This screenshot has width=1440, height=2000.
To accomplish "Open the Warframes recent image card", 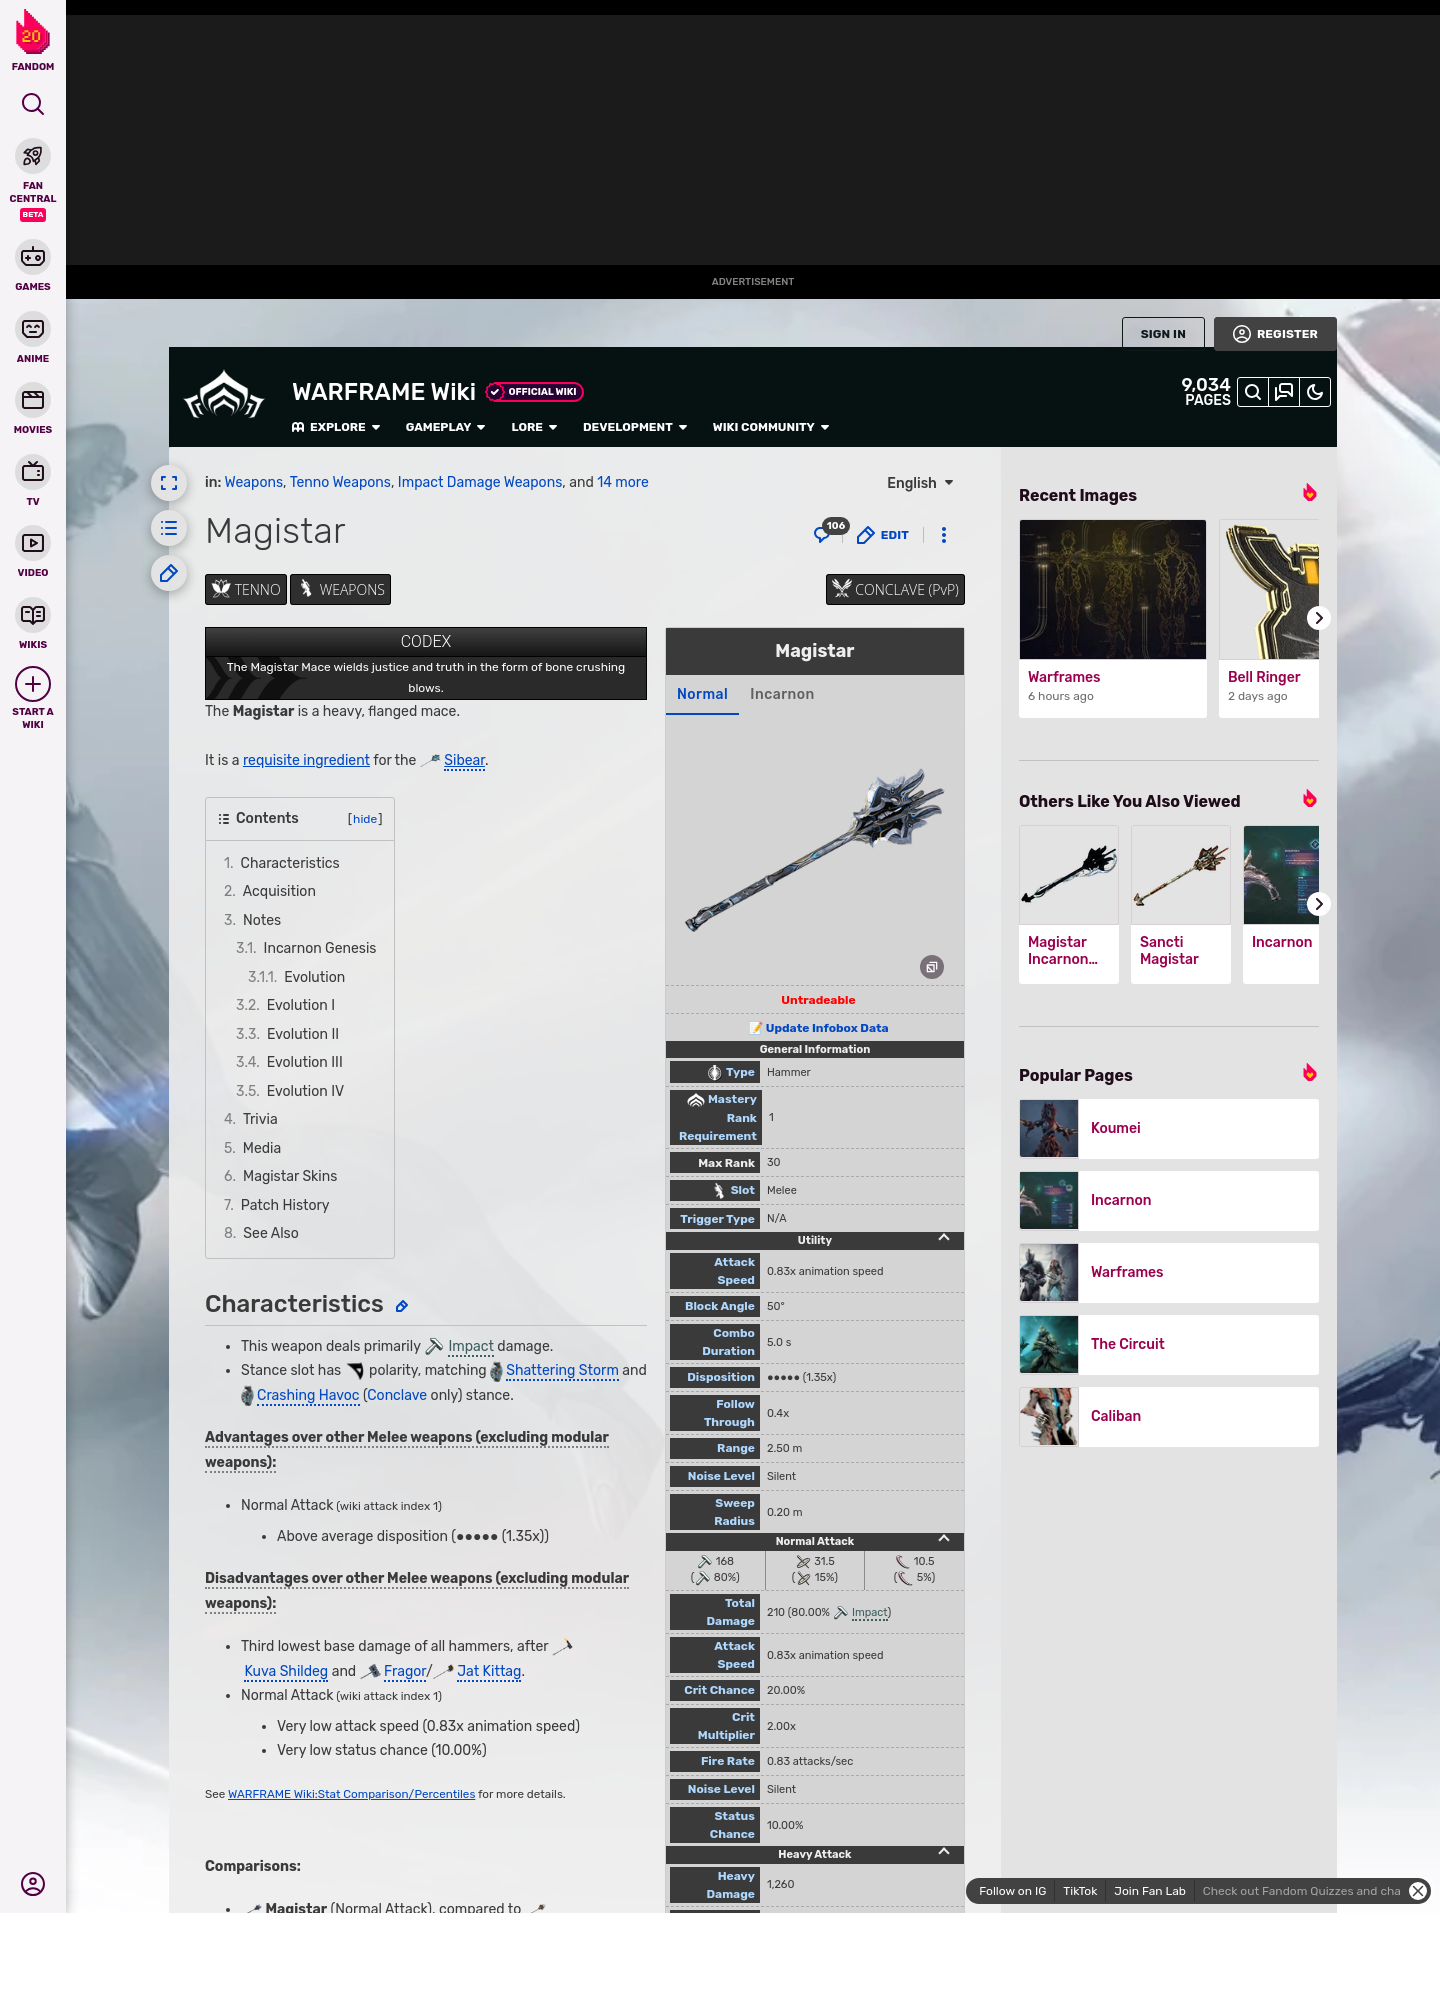I will click(1113, 618).
